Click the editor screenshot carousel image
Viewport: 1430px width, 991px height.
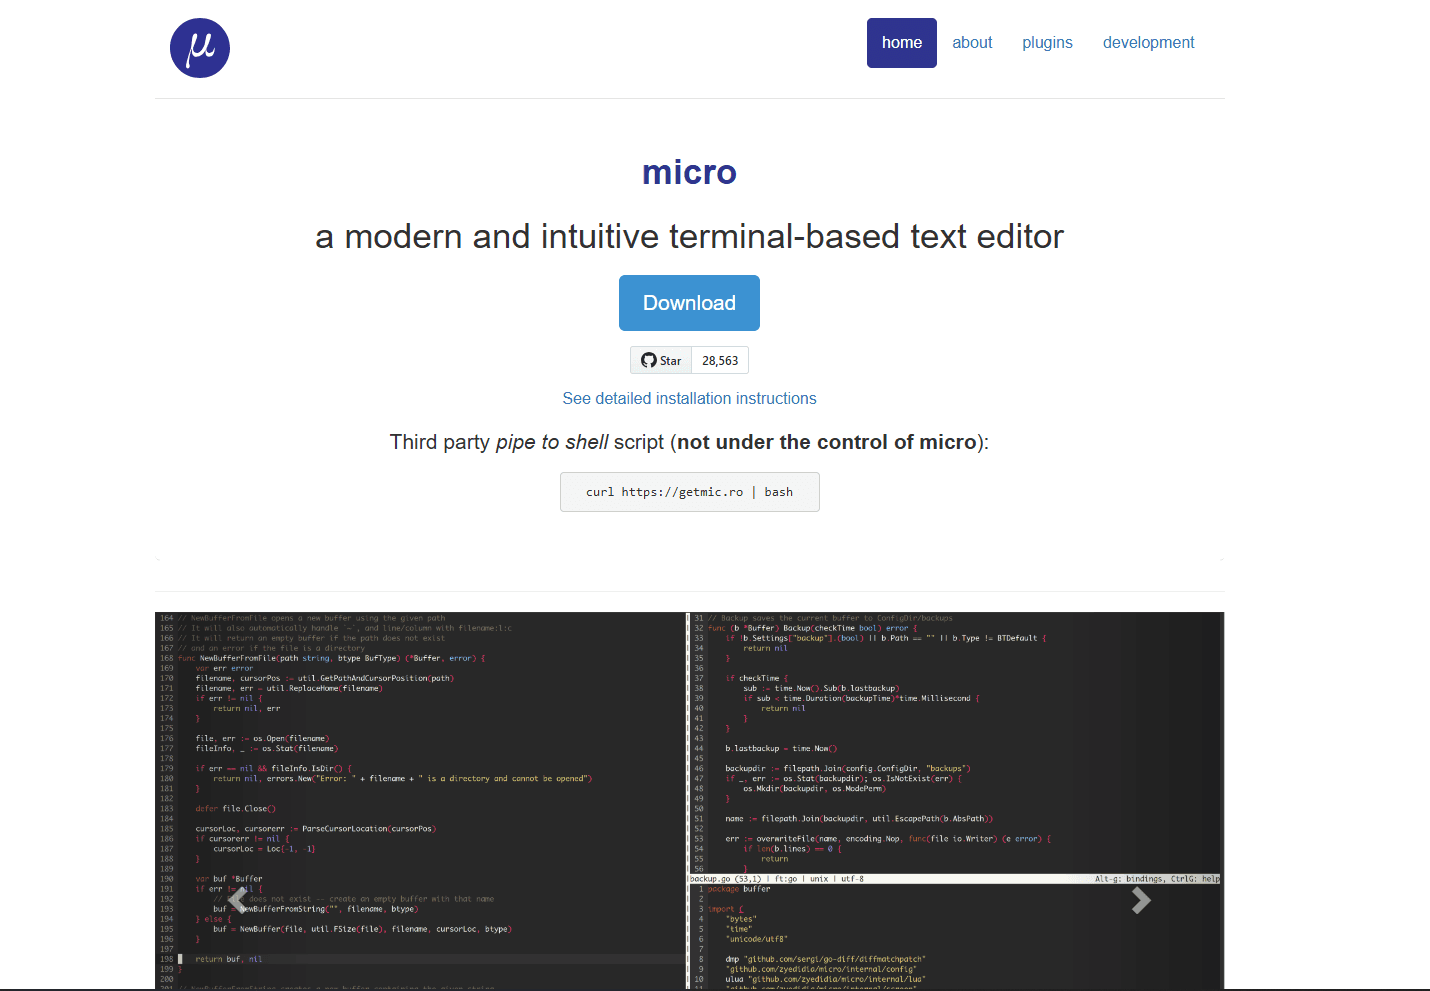click(689, 800)
